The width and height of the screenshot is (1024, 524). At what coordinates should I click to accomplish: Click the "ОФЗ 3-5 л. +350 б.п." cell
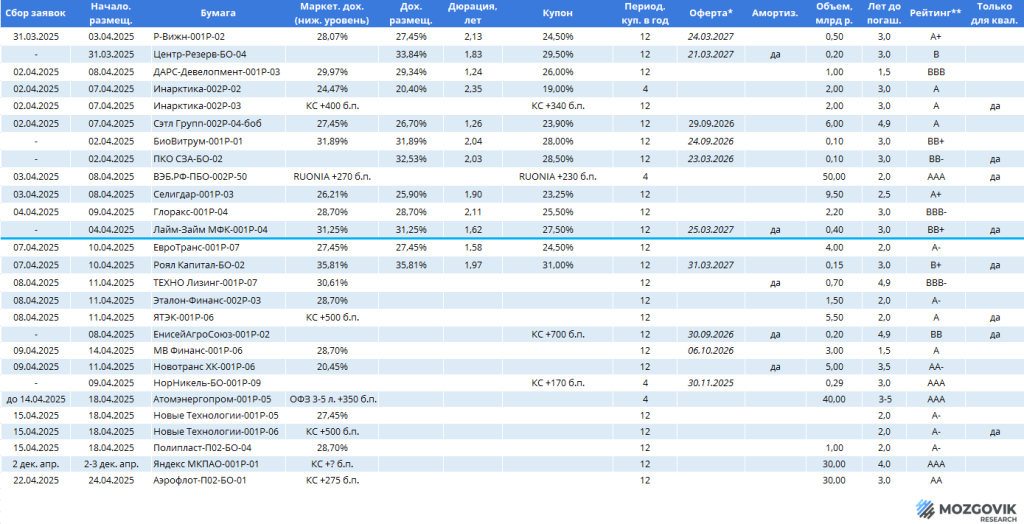(x=332, y=399)
